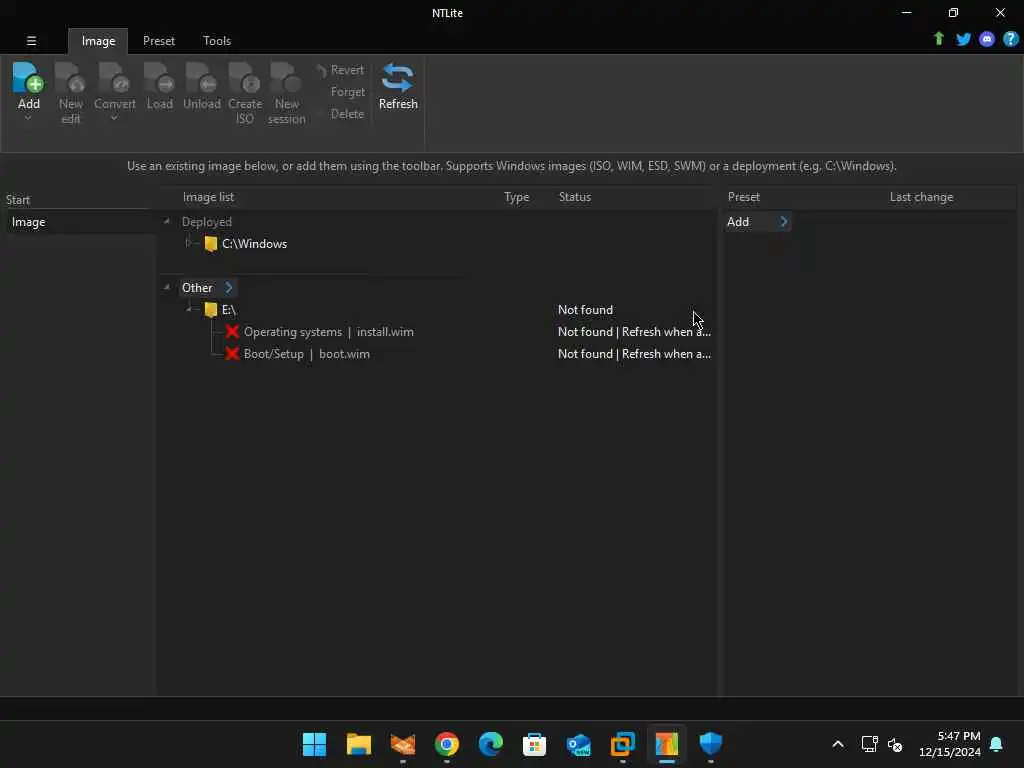Switch to the Image tab
The height and width of the screenshot is (768, 1024).
(98, 40)
